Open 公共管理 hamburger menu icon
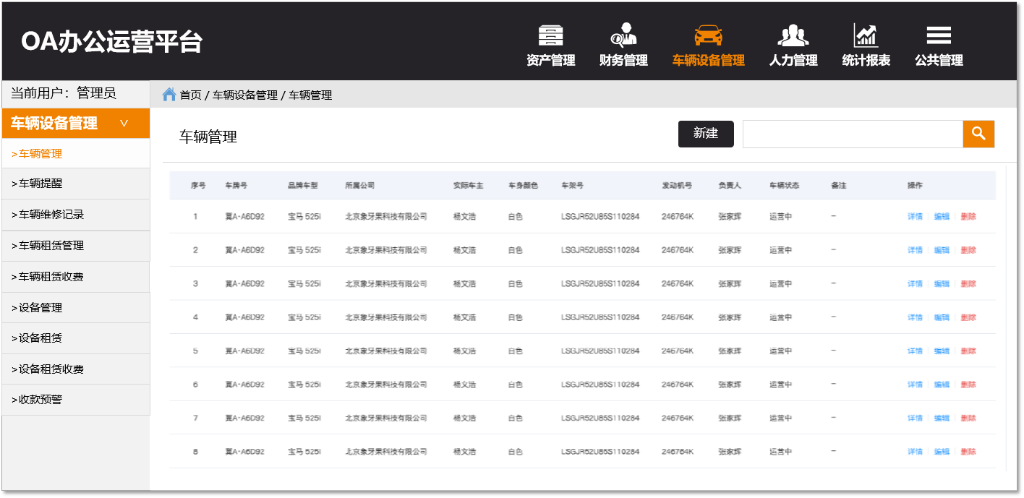The image size is (1024, 498). [x=938, y=36]
